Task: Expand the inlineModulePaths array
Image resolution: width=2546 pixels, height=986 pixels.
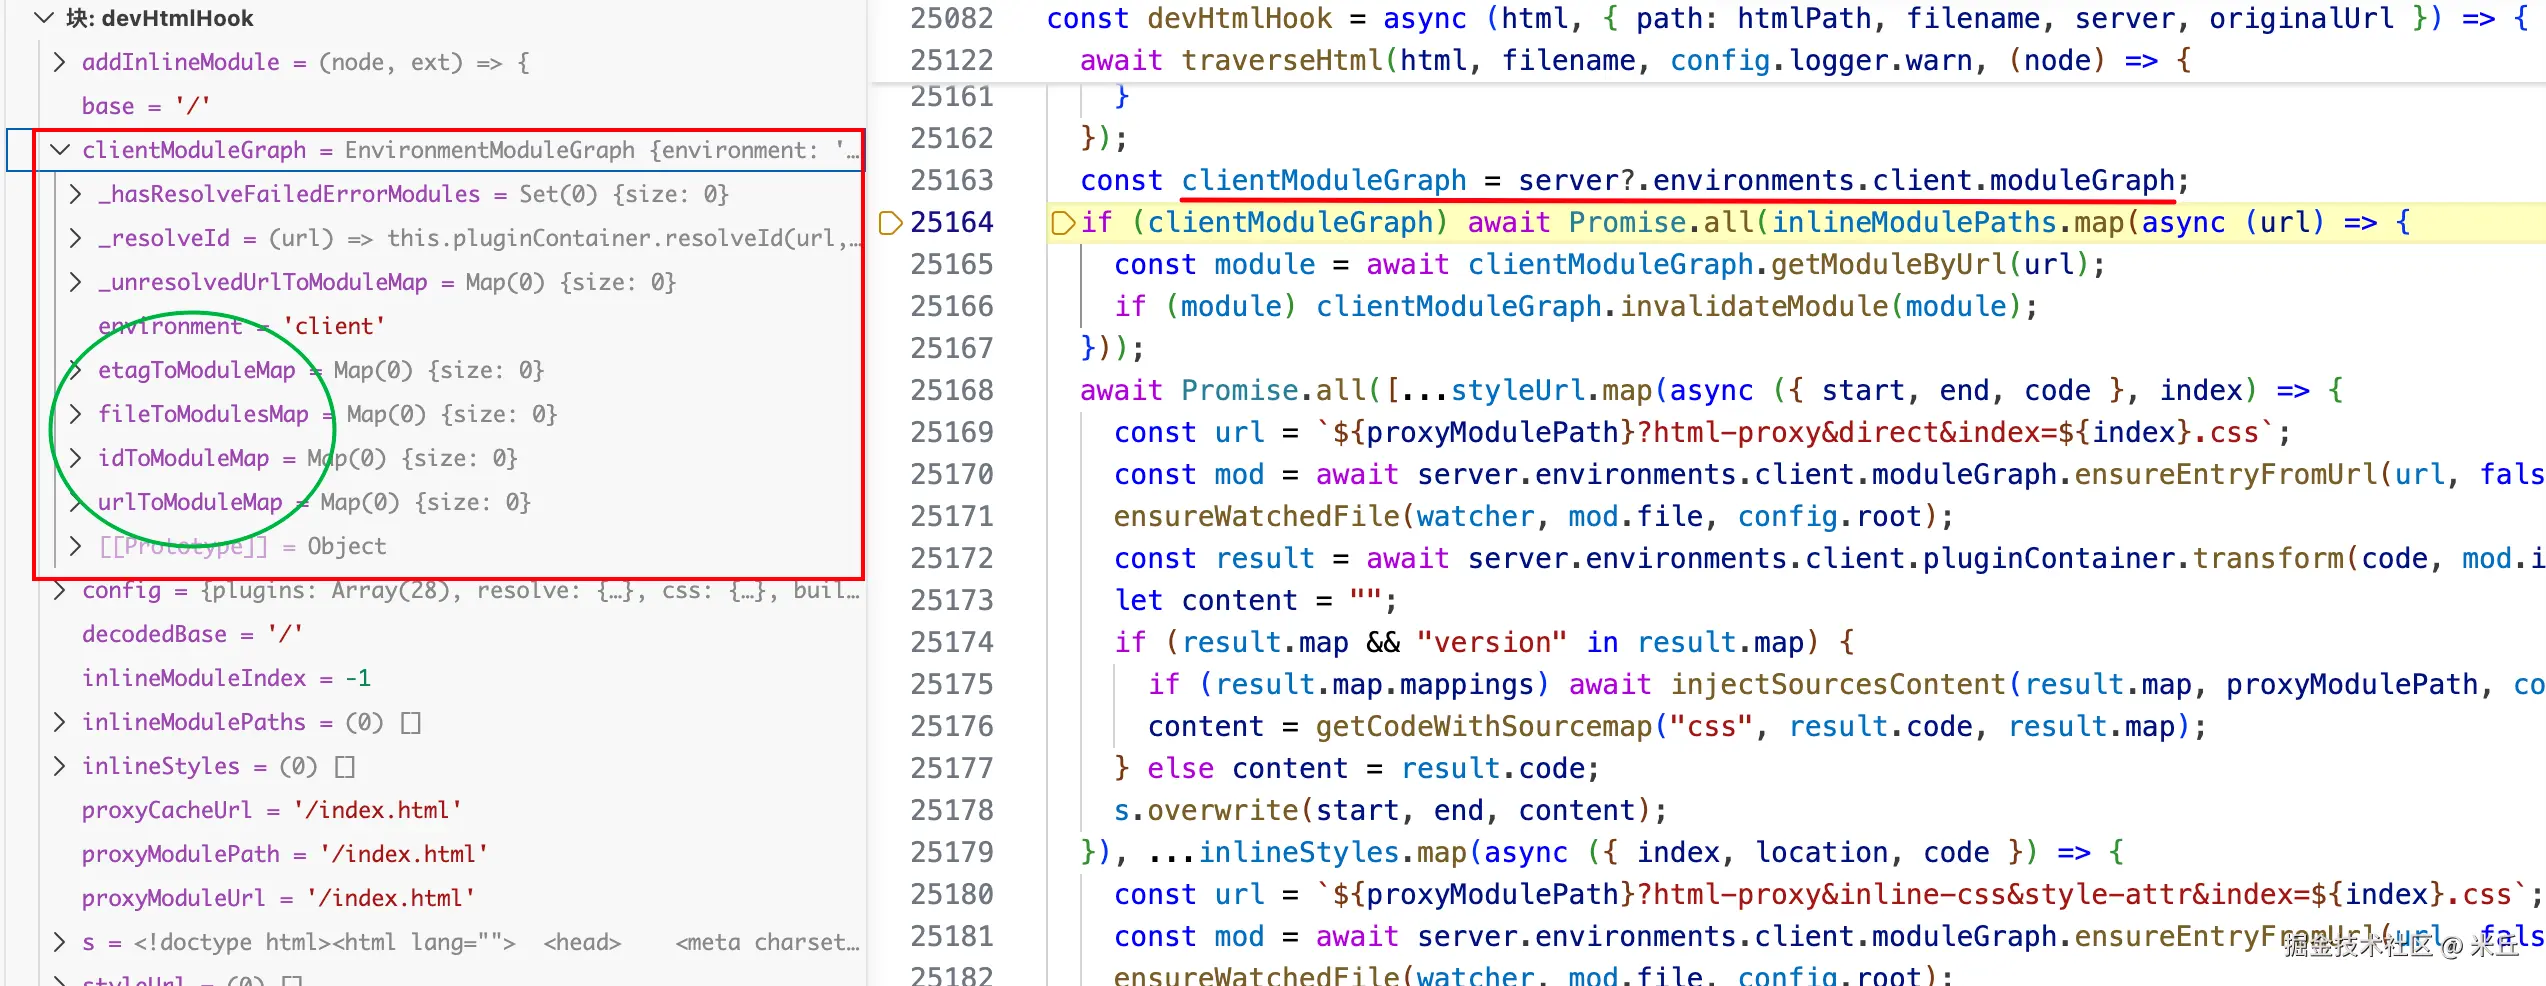Action: [x=60, y=722]
